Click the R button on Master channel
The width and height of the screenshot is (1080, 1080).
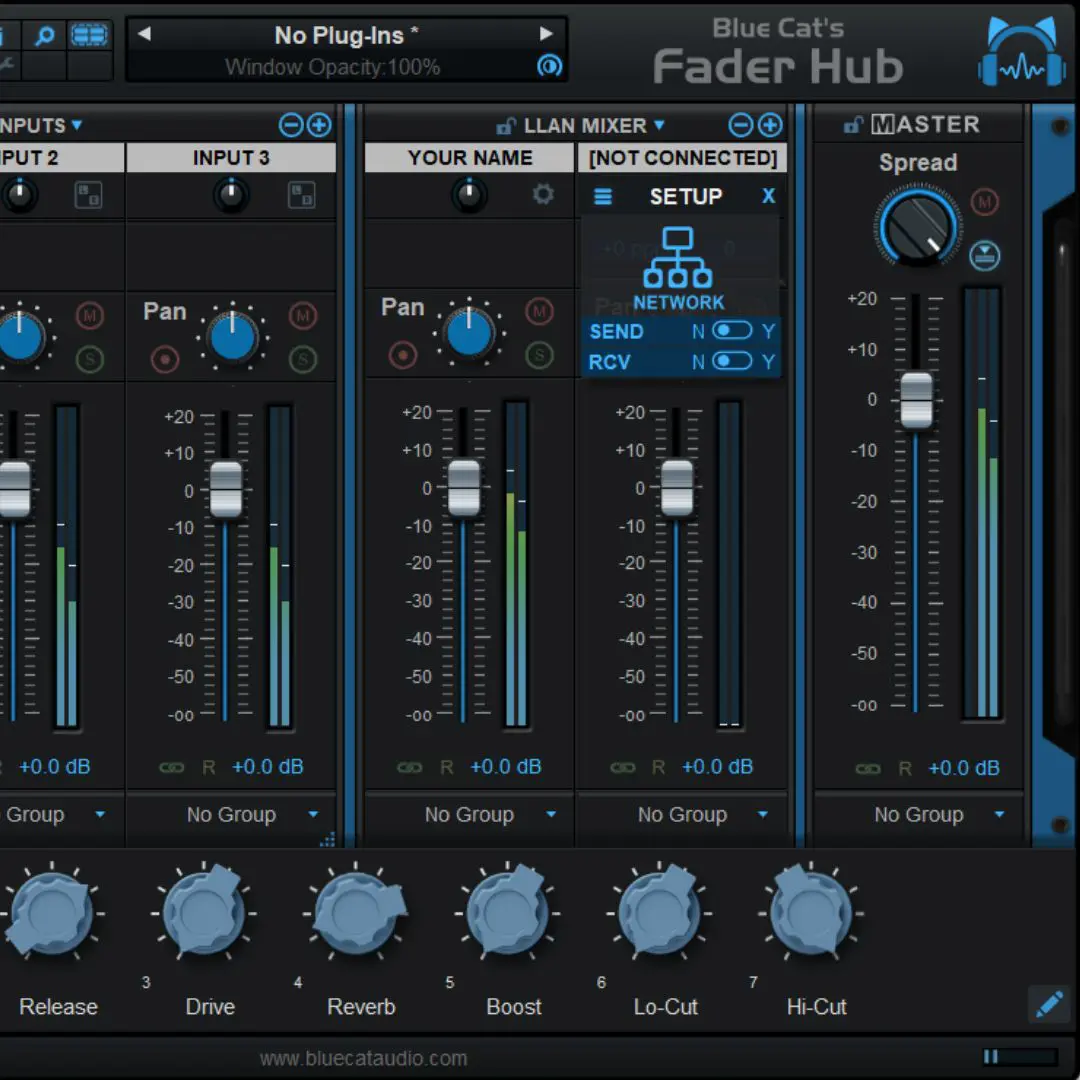[x=905, y=769]
